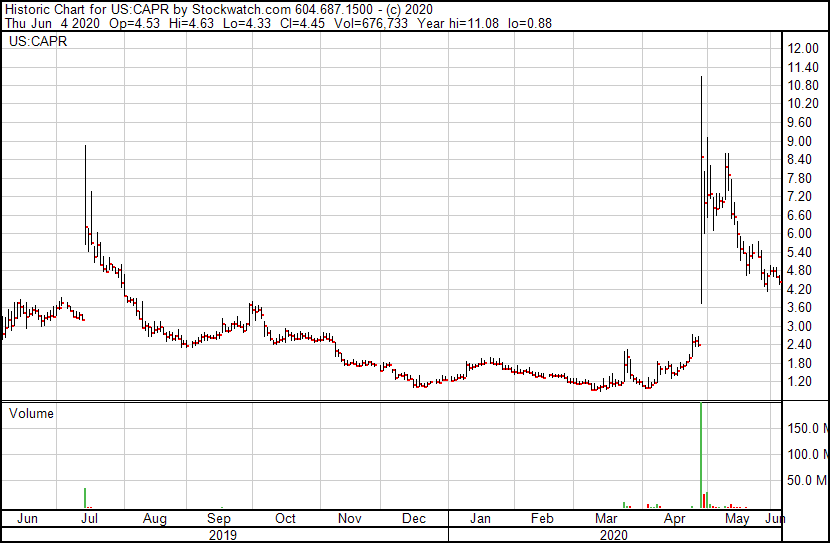This screenshot has width=830, height=543.
Task: Click the May month label on time axis
Action: [x=737, y=519]
